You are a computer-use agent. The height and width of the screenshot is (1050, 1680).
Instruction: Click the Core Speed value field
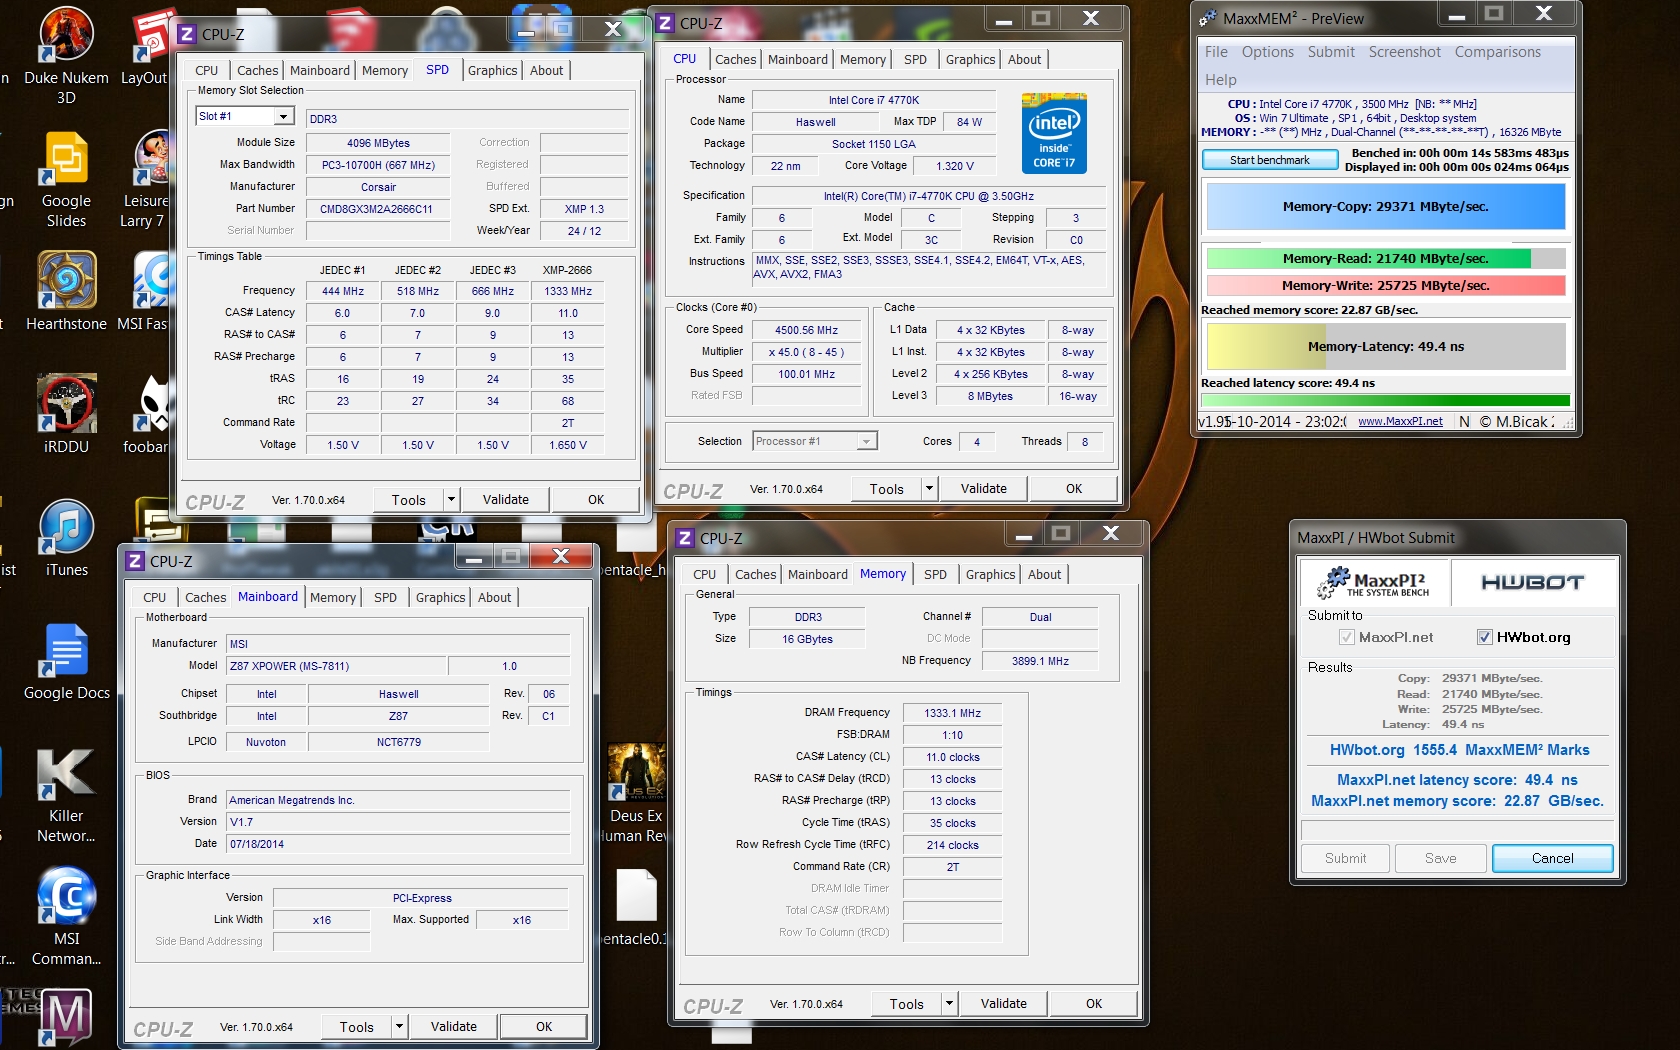click(806, 330)
